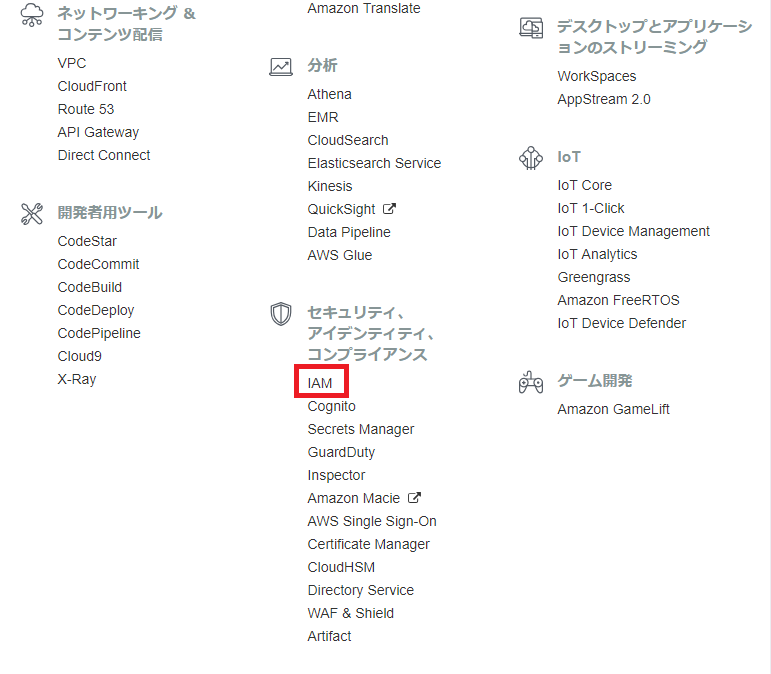
Task: Click the IoT category heading
Action: click(x=569, y=157)
